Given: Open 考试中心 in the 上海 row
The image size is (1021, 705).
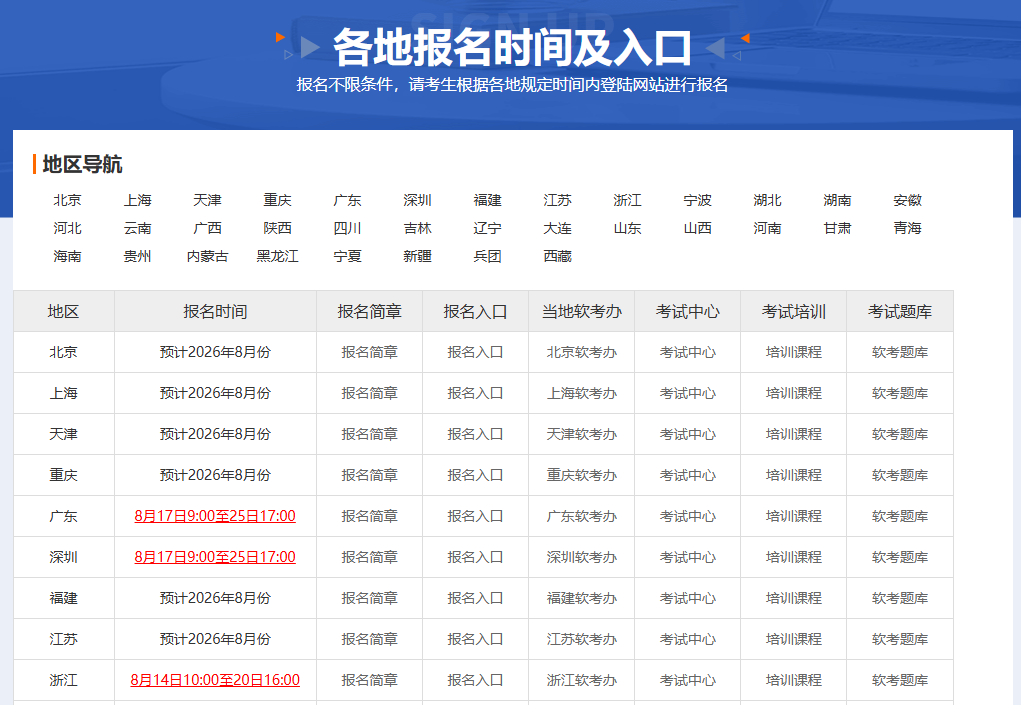Looking at the screenshot, I should (x=688, y=393).
